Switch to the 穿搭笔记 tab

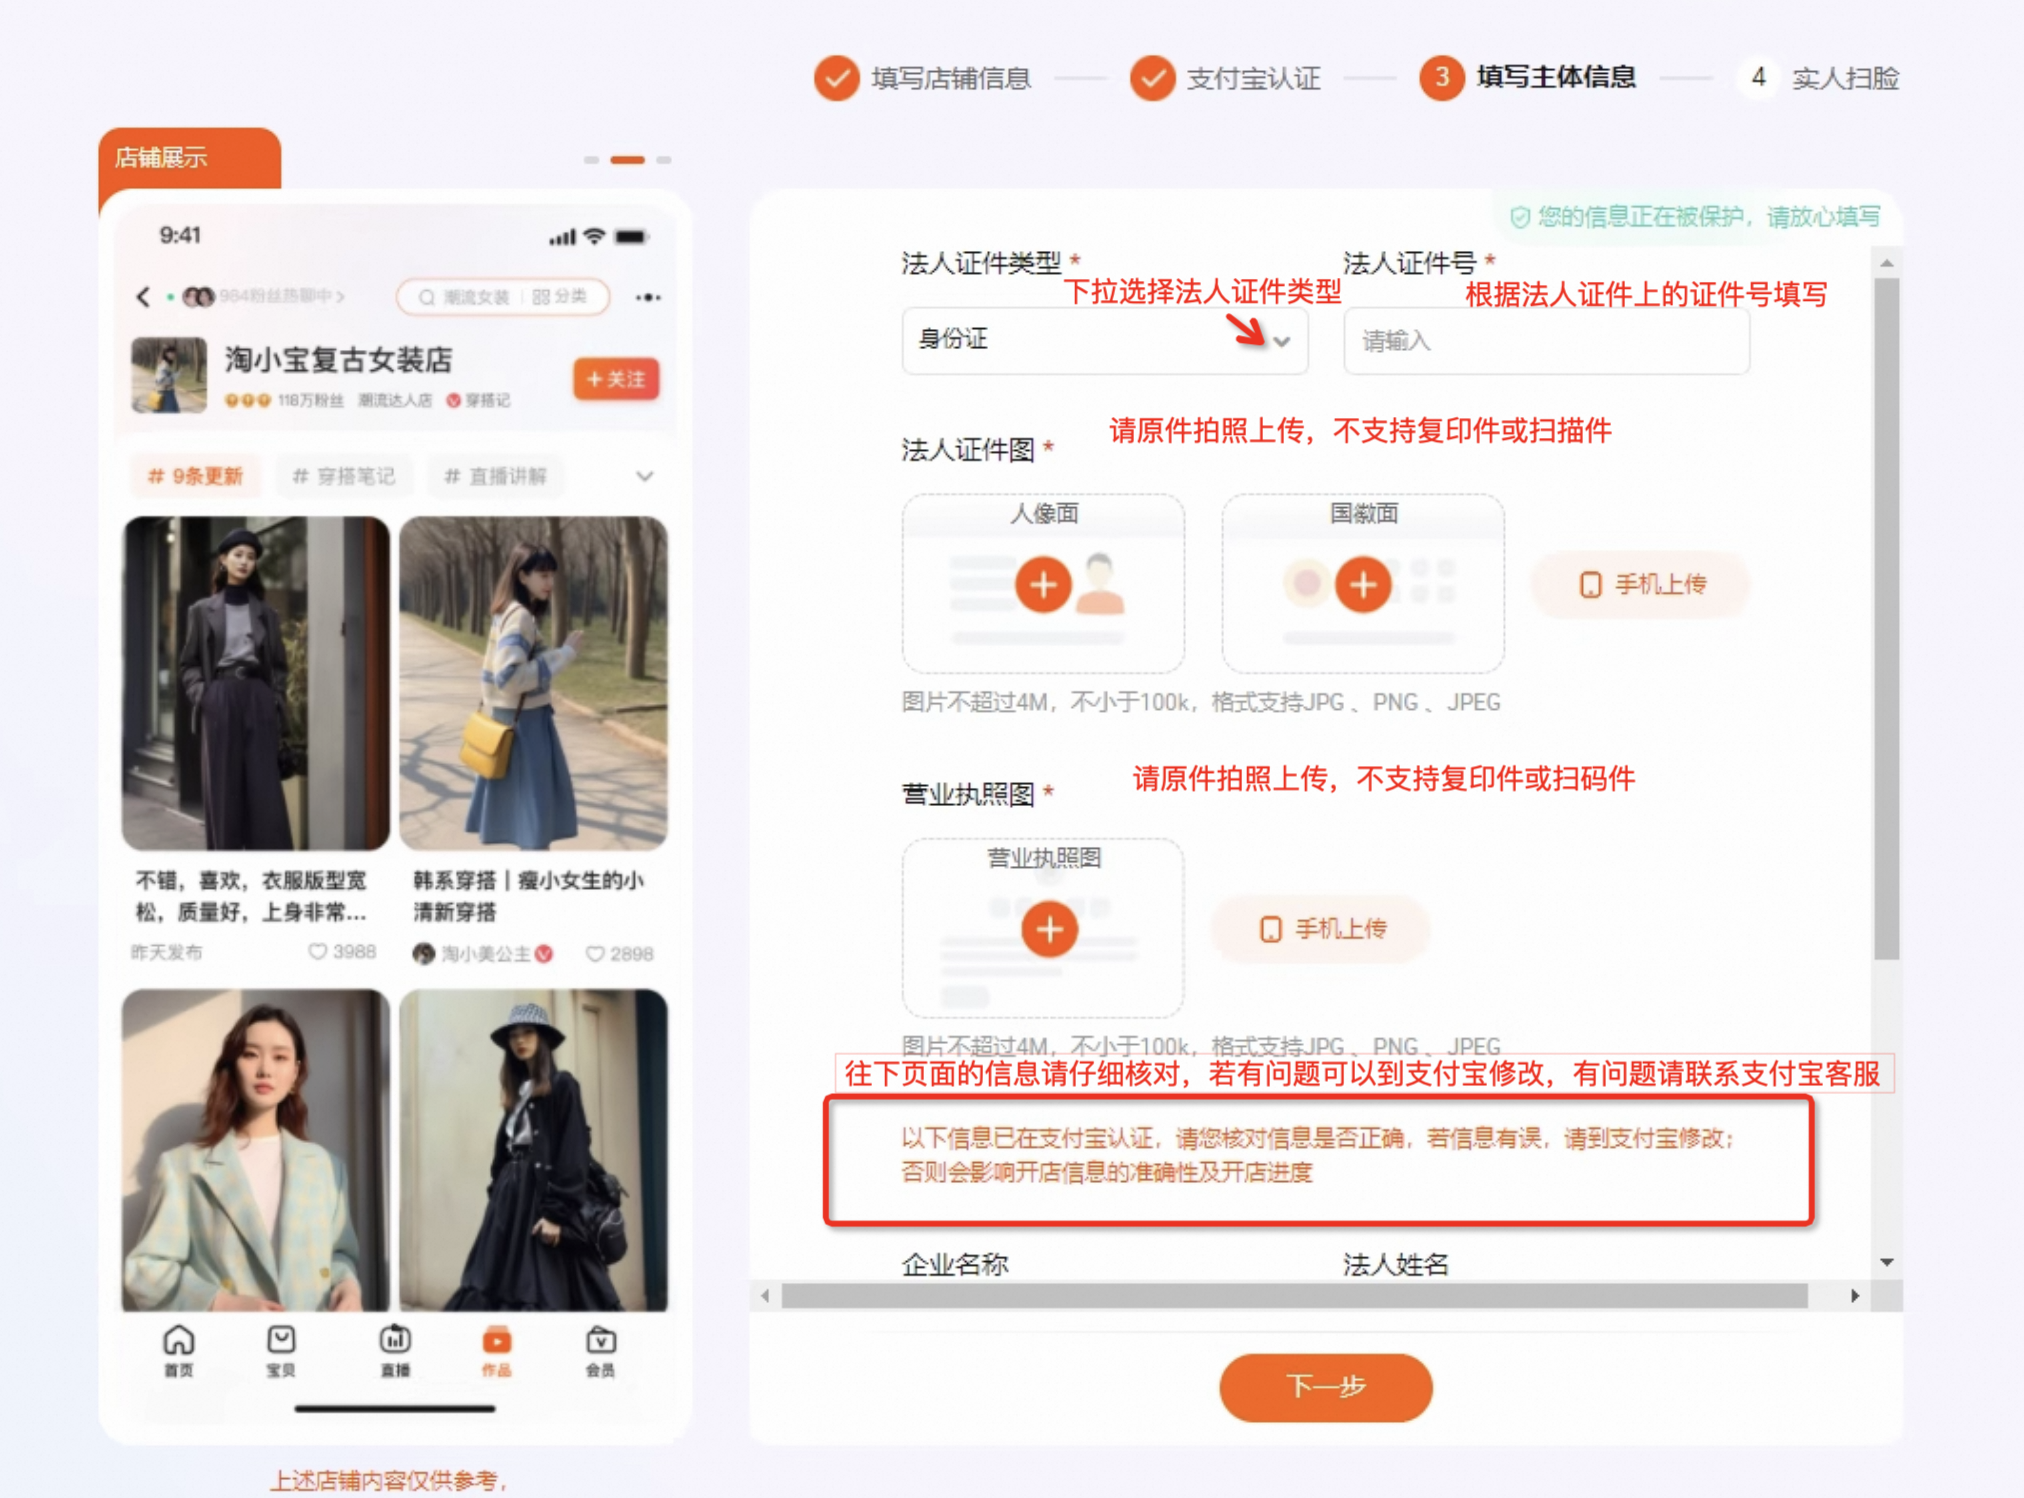[x=344, y=477]
